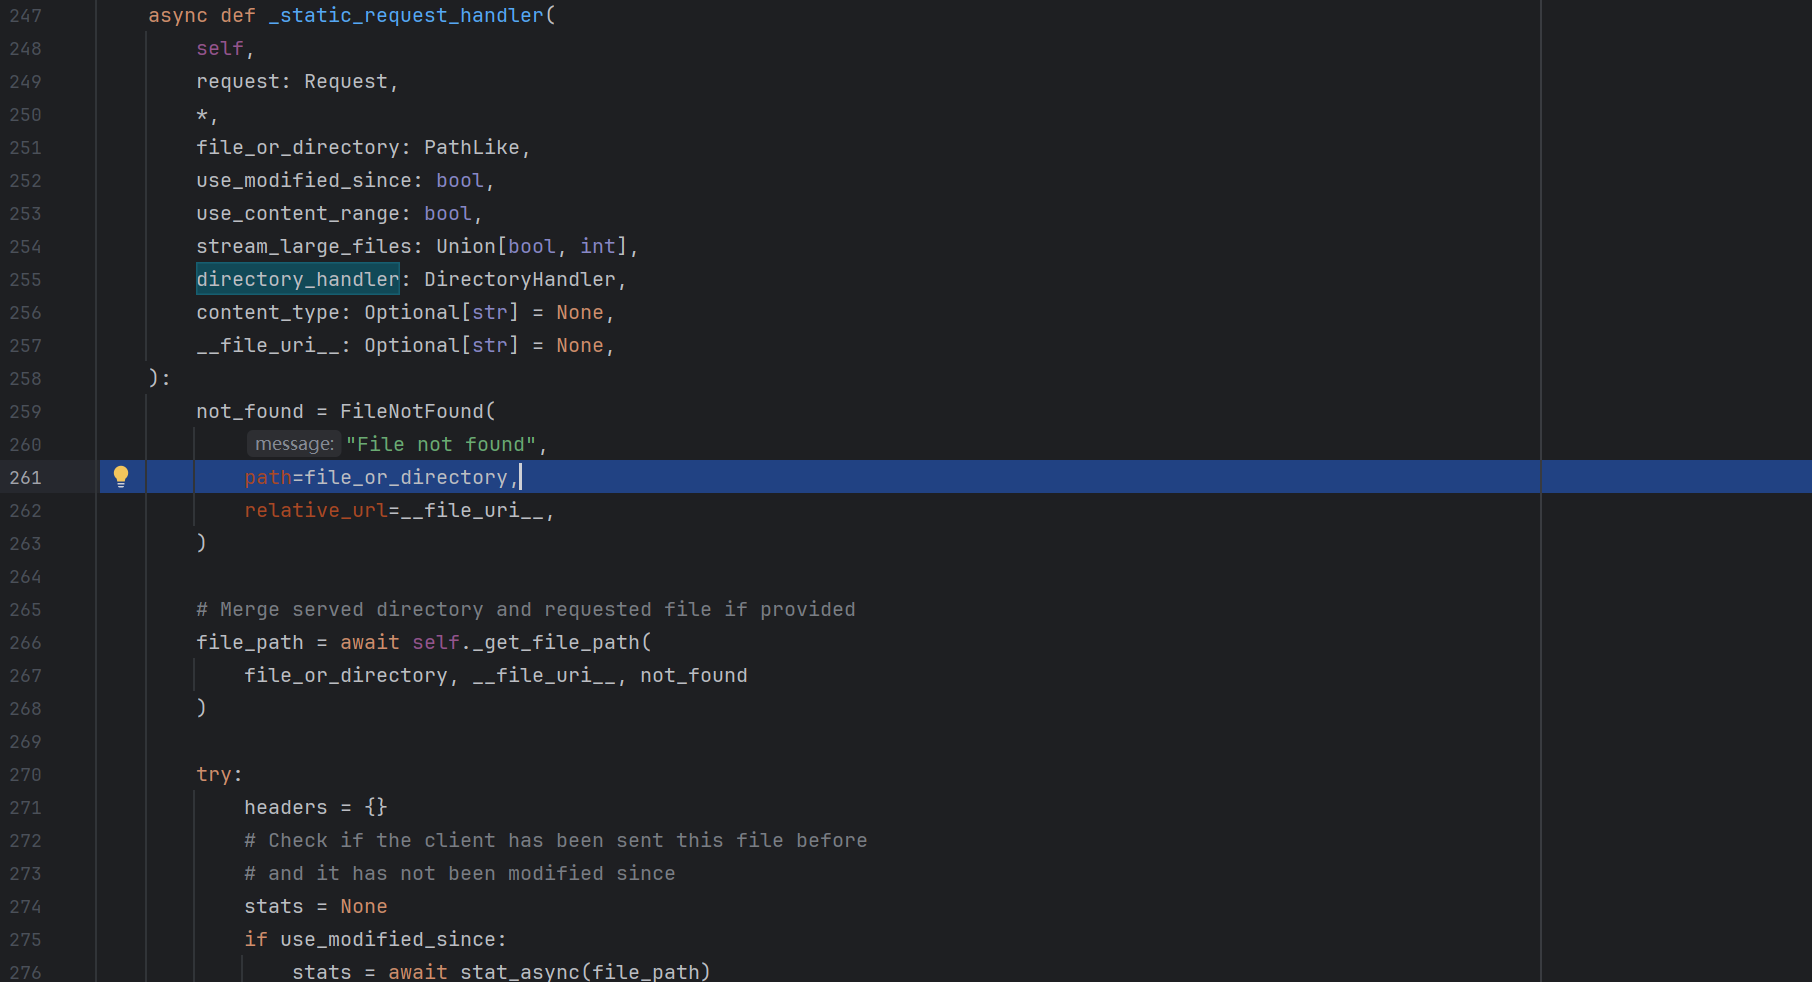Click the yellow lightbulb quick-fix icon
This screenshot has height=982, width=1812.
(x=121, y=476)
